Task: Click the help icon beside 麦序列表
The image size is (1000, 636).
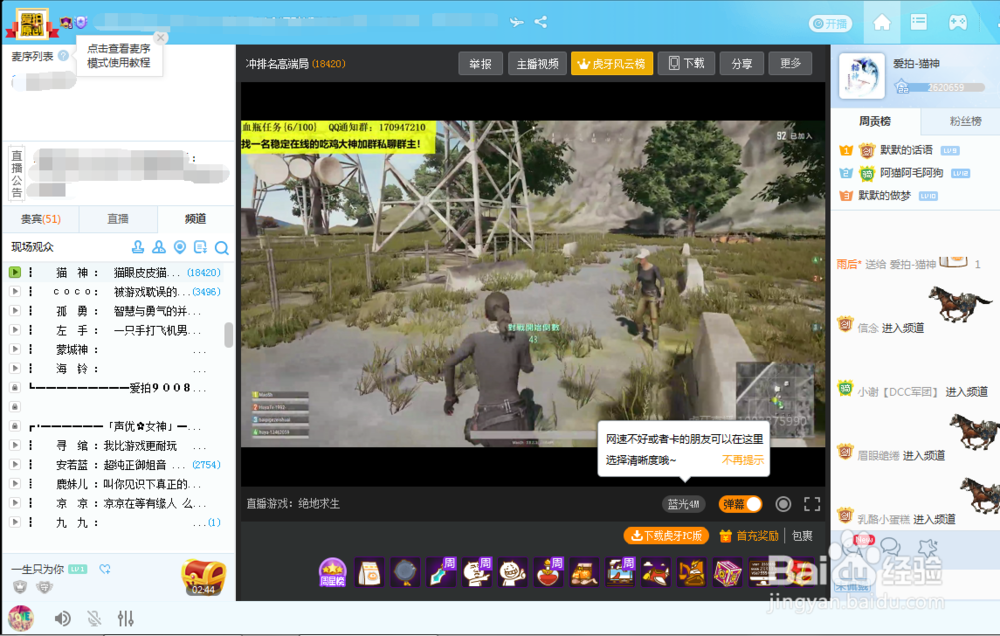Action: pos(63,55)
